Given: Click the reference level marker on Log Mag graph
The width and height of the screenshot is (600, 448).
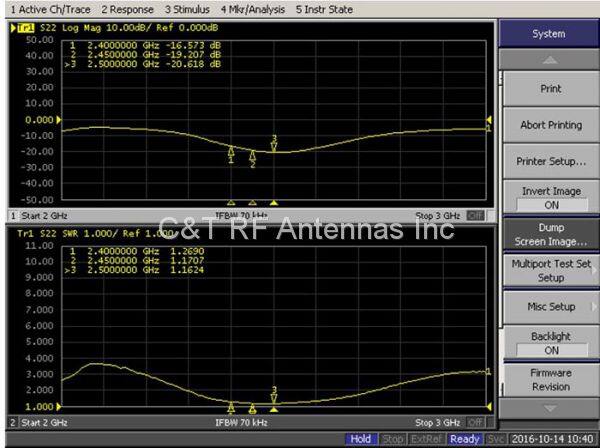Looking at the screenshot, I should point(10,120).
